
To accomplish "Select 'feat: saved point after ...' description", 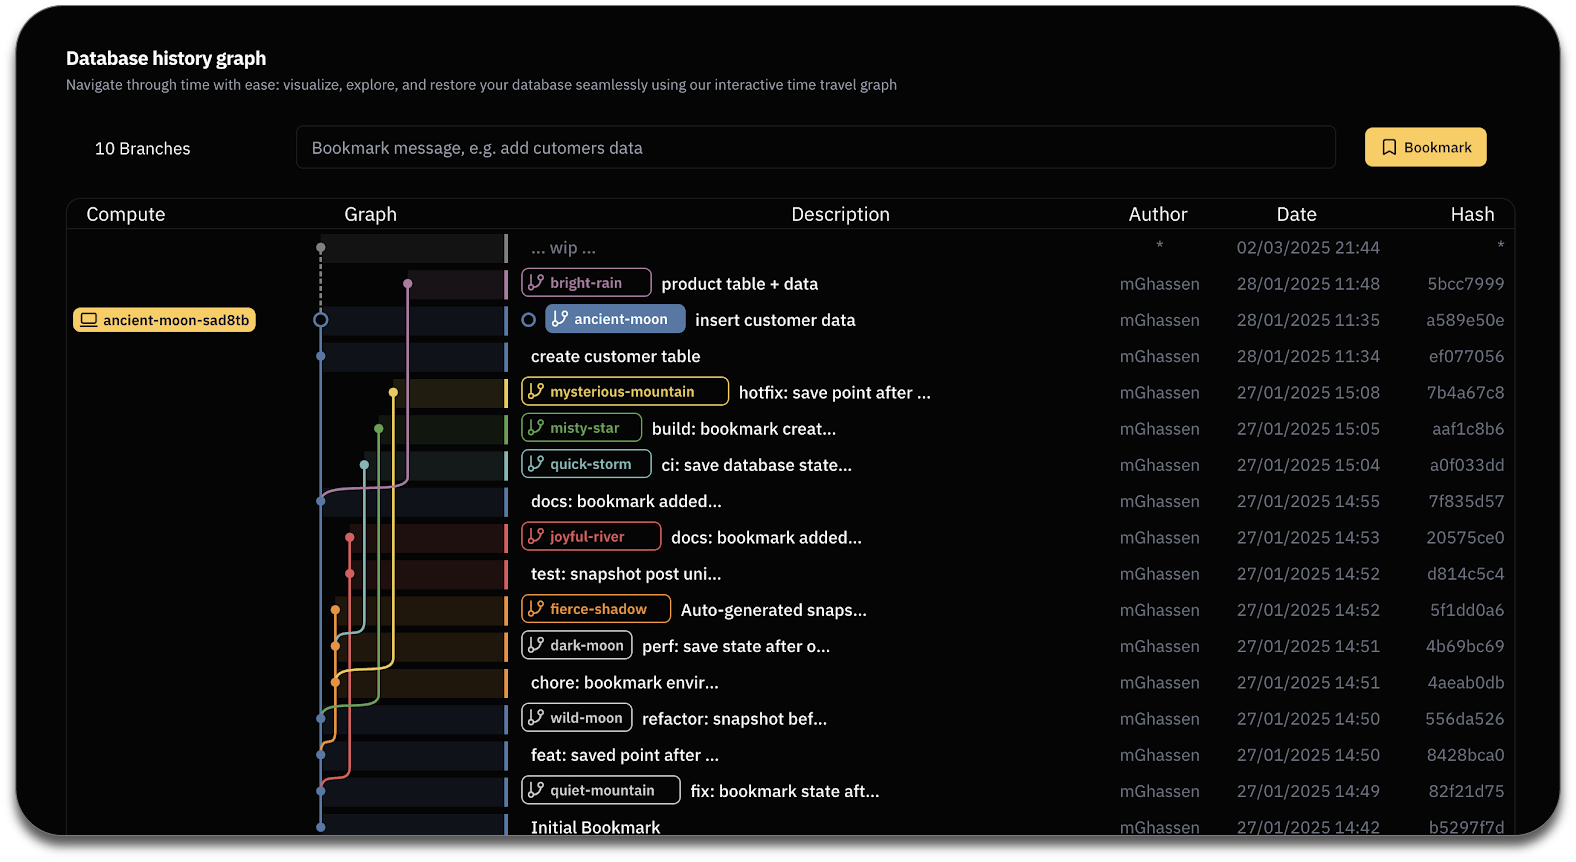I will pos(625,755).
